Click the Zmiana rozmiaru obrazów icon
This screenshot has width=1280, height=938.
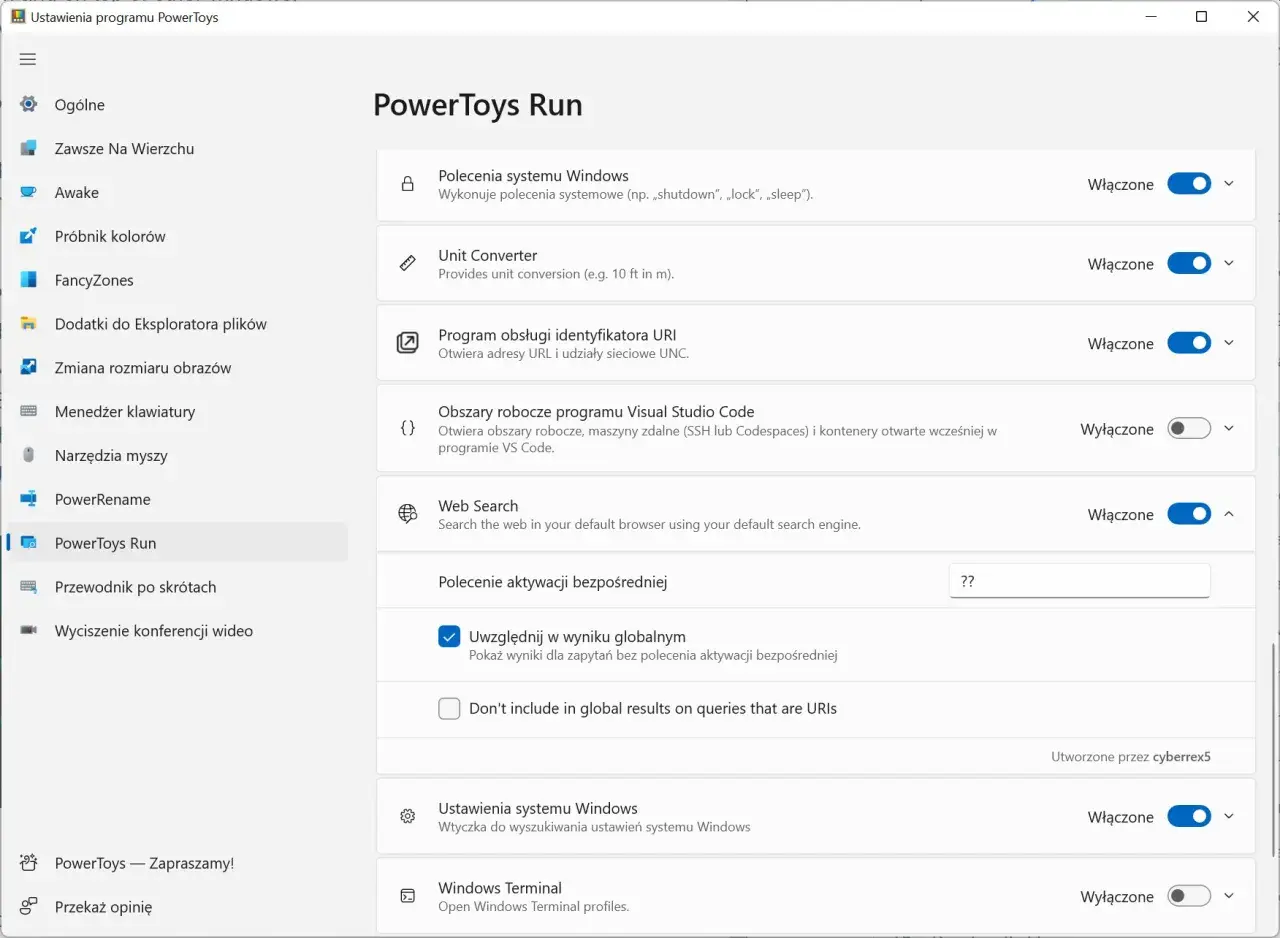tap(28, 368)
